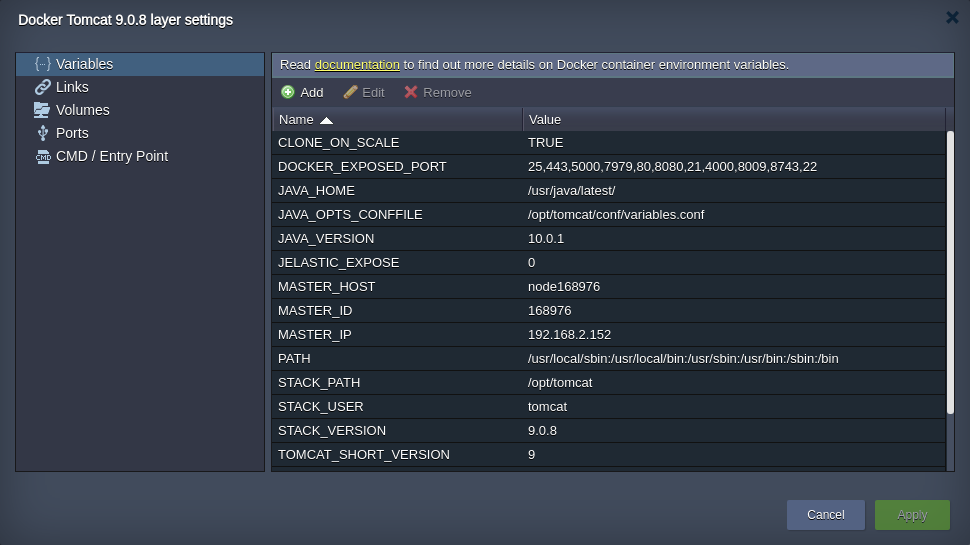Select the STACK_USER variable name
This screenshot has width=970, height=545.
pos(320,407)
